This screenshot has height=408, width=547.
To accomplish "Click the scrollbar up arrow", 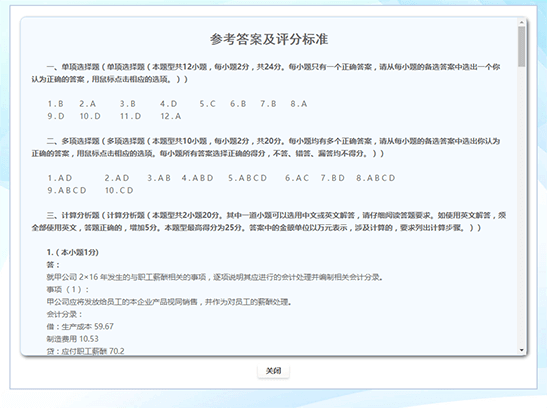I will (x=522, y=23).
